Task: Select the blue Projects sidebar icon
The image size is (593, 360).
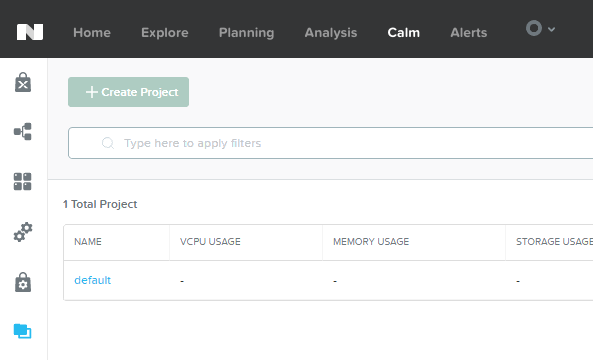Action: (x=23, y=332)
